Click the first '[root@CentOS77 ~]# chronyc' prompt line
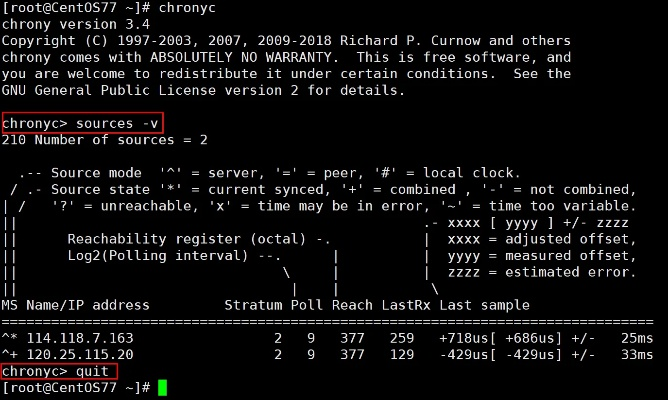 [109, 8]
